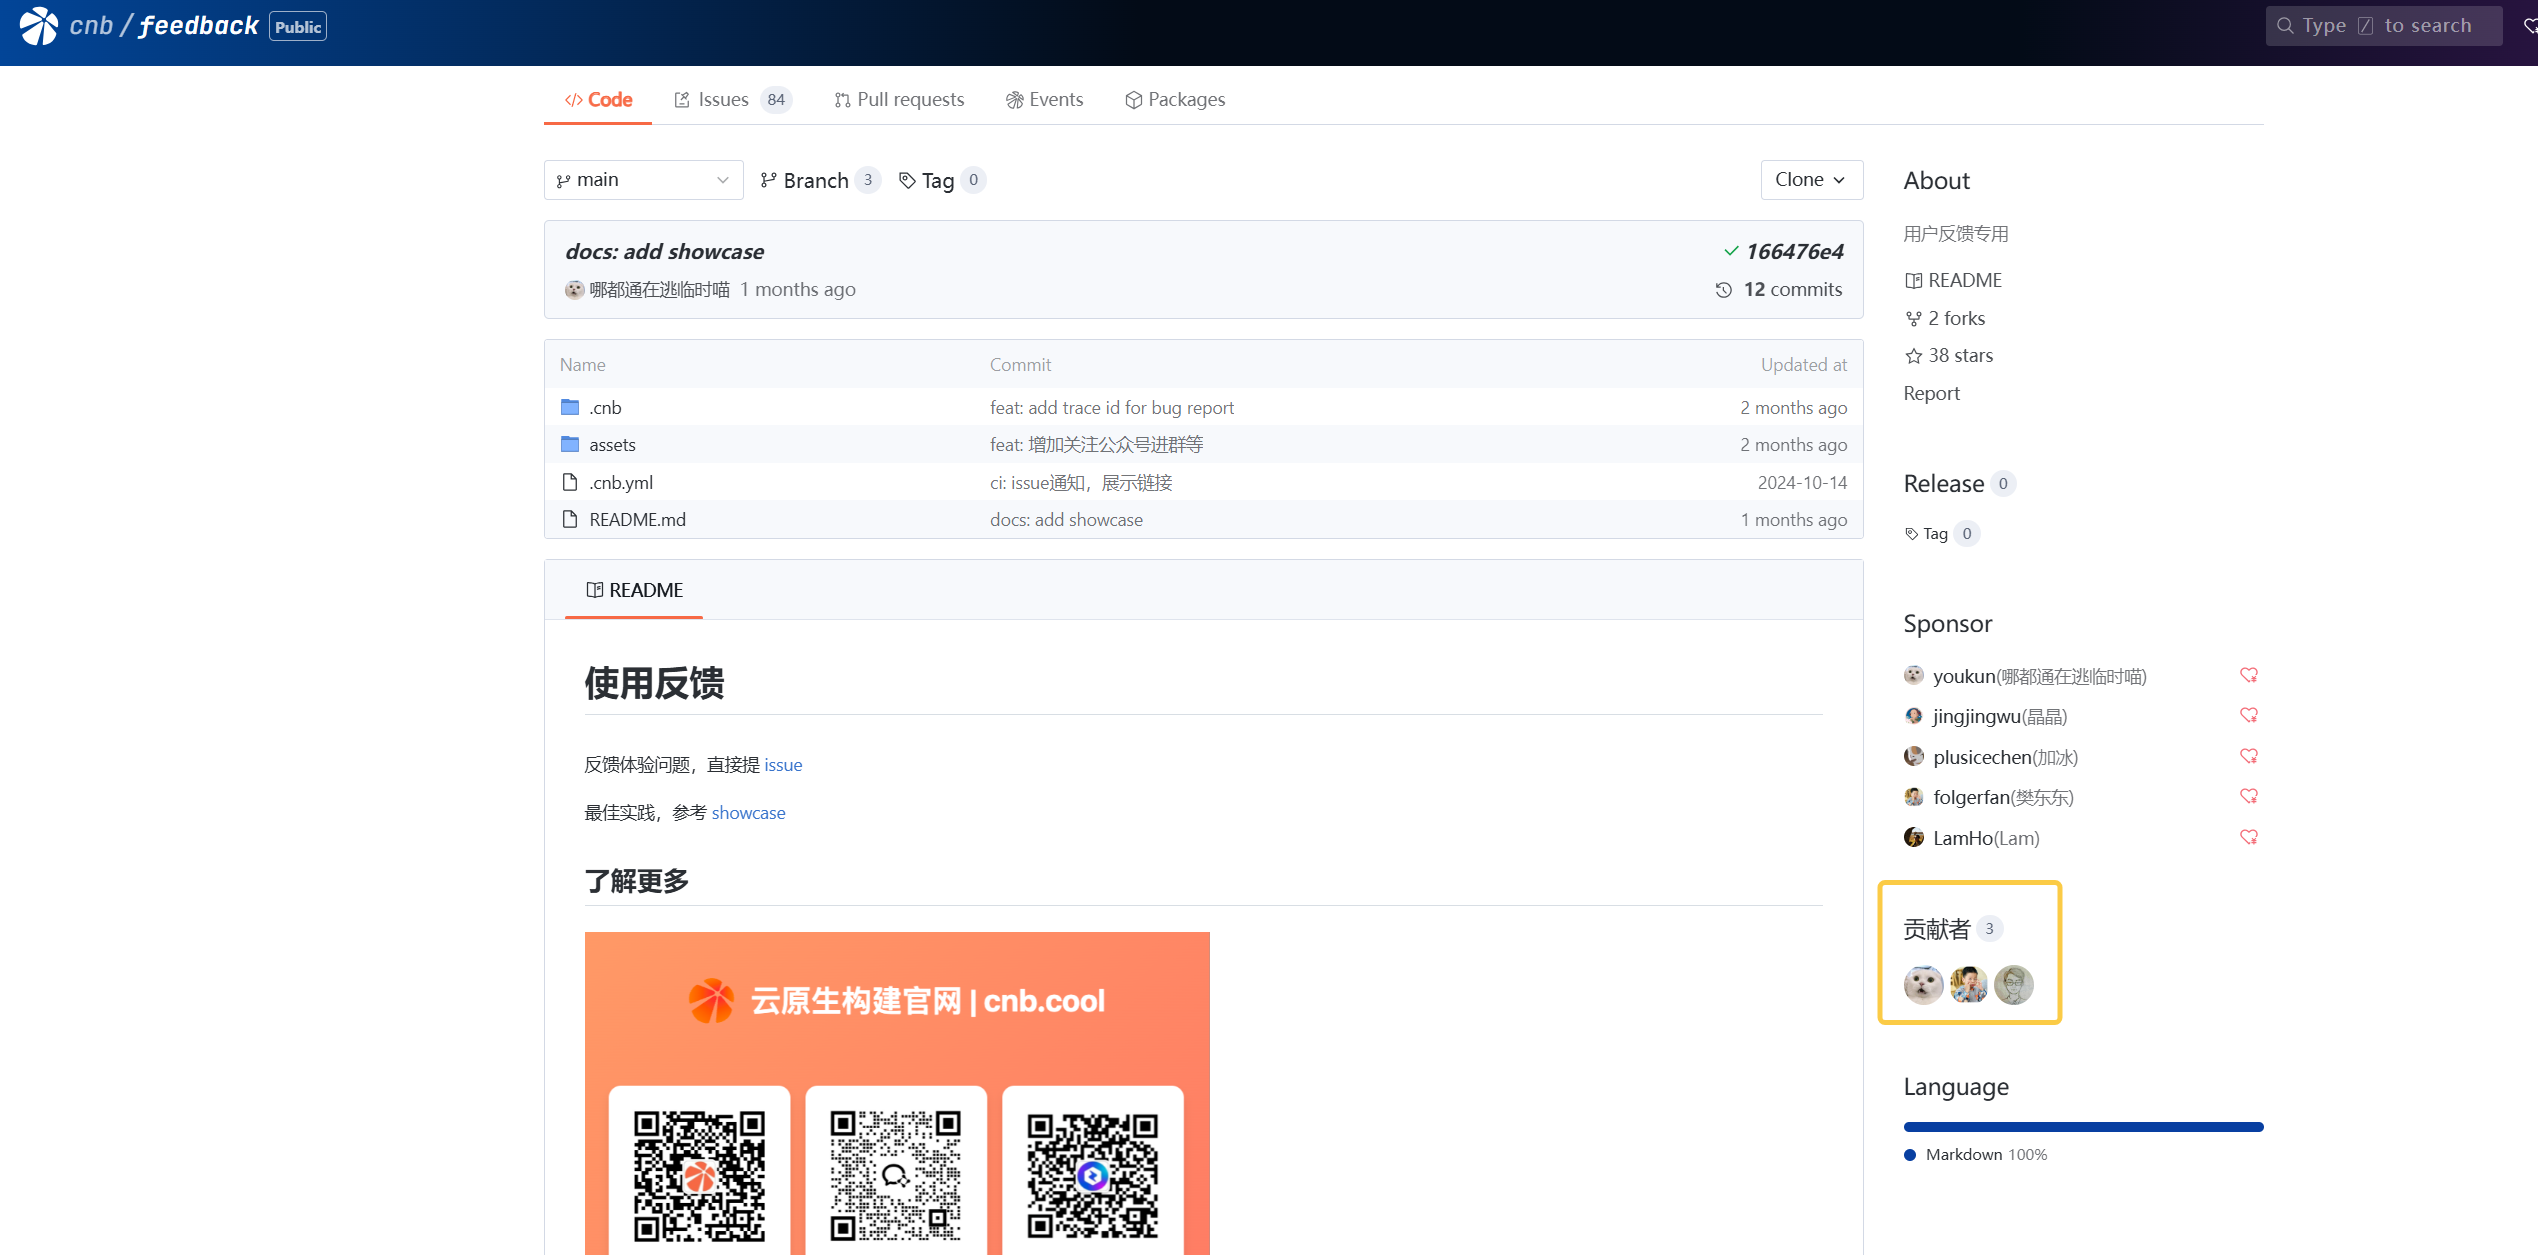Open the .cnb folder icon
The height and width of the screenshot is (1255, 2538).
(x=570, y=407)
